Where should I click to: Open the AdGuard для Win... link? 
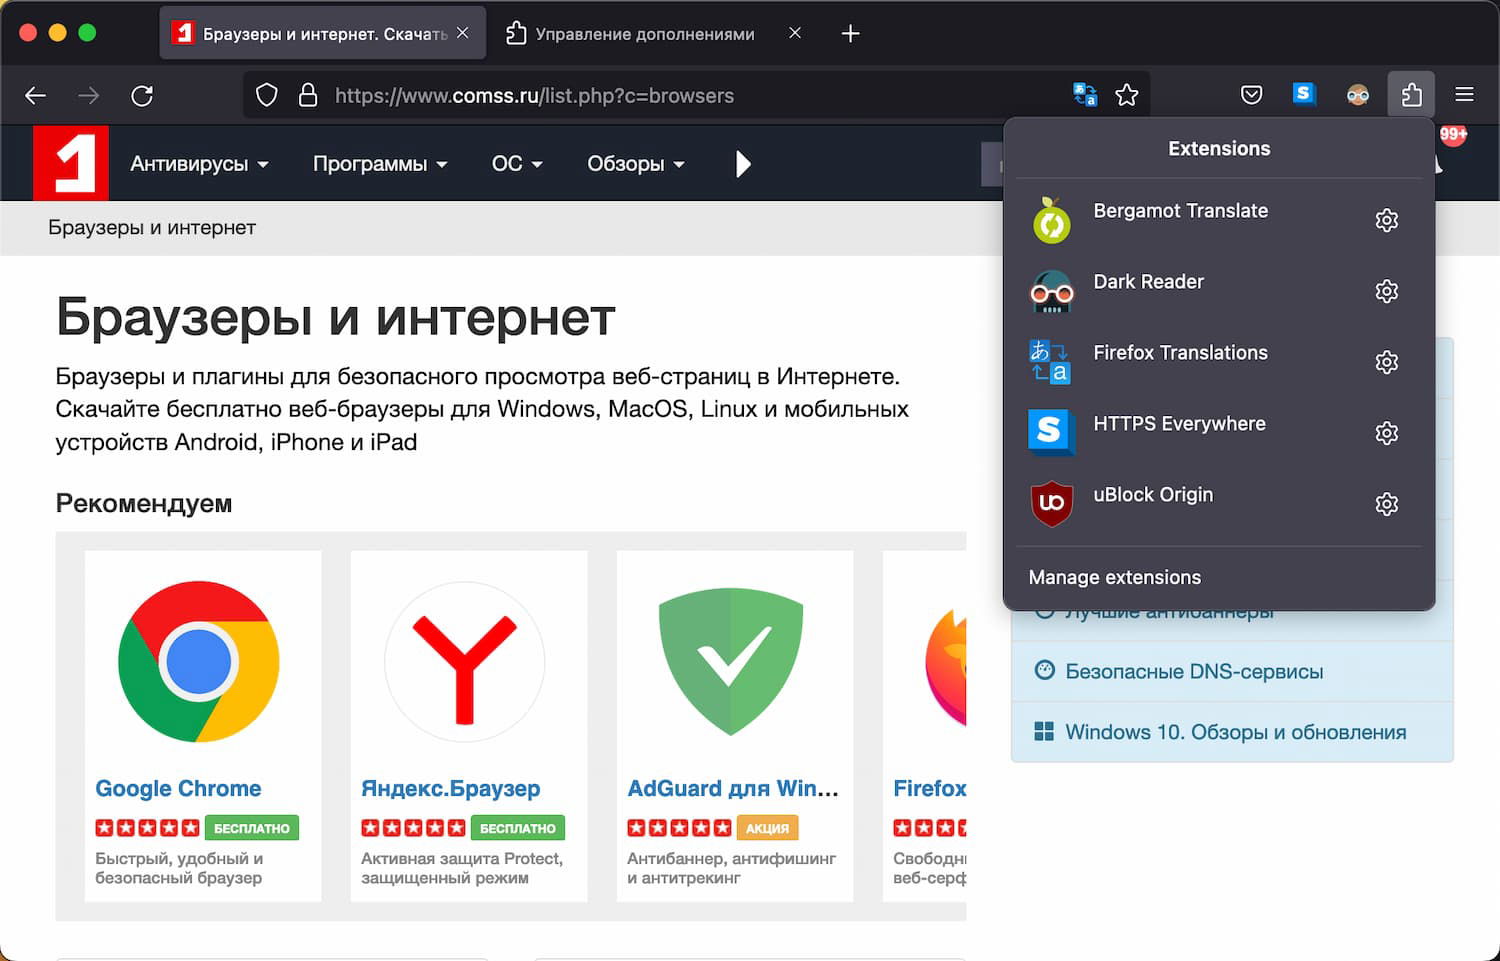733,788
